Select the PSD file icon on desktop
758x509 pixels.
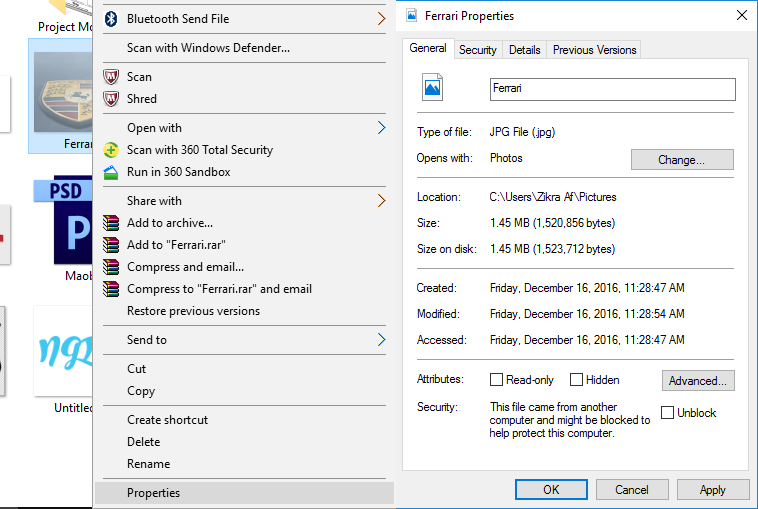coord(63,220)
